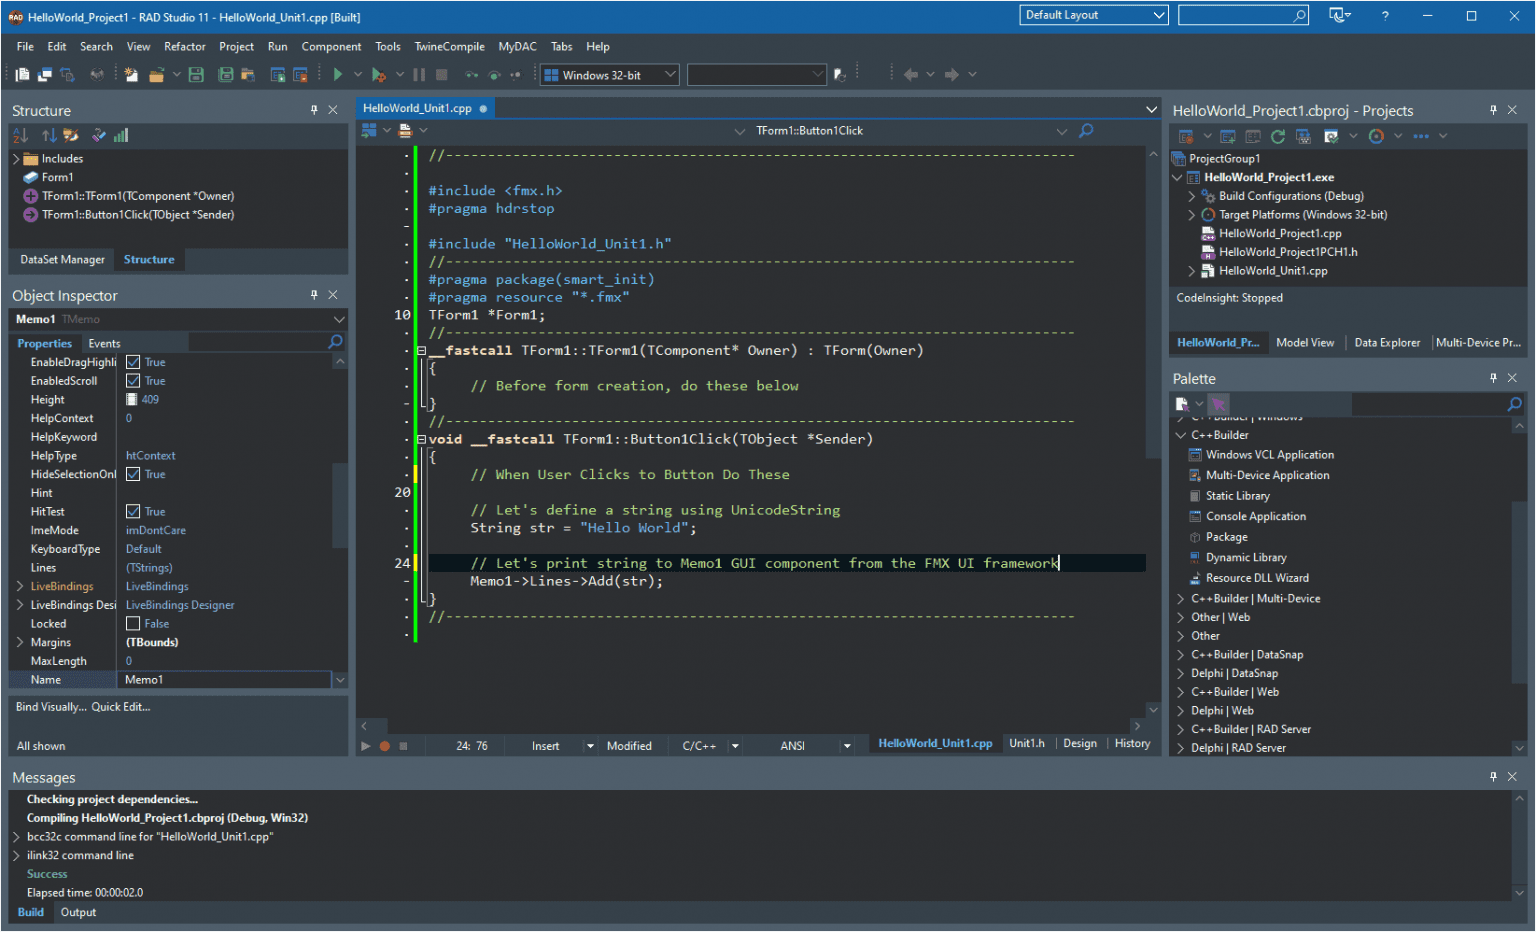Click the platform circle icon in Projects toolbar
The width and height of the screenshot is (1536, 932).
1376,136
